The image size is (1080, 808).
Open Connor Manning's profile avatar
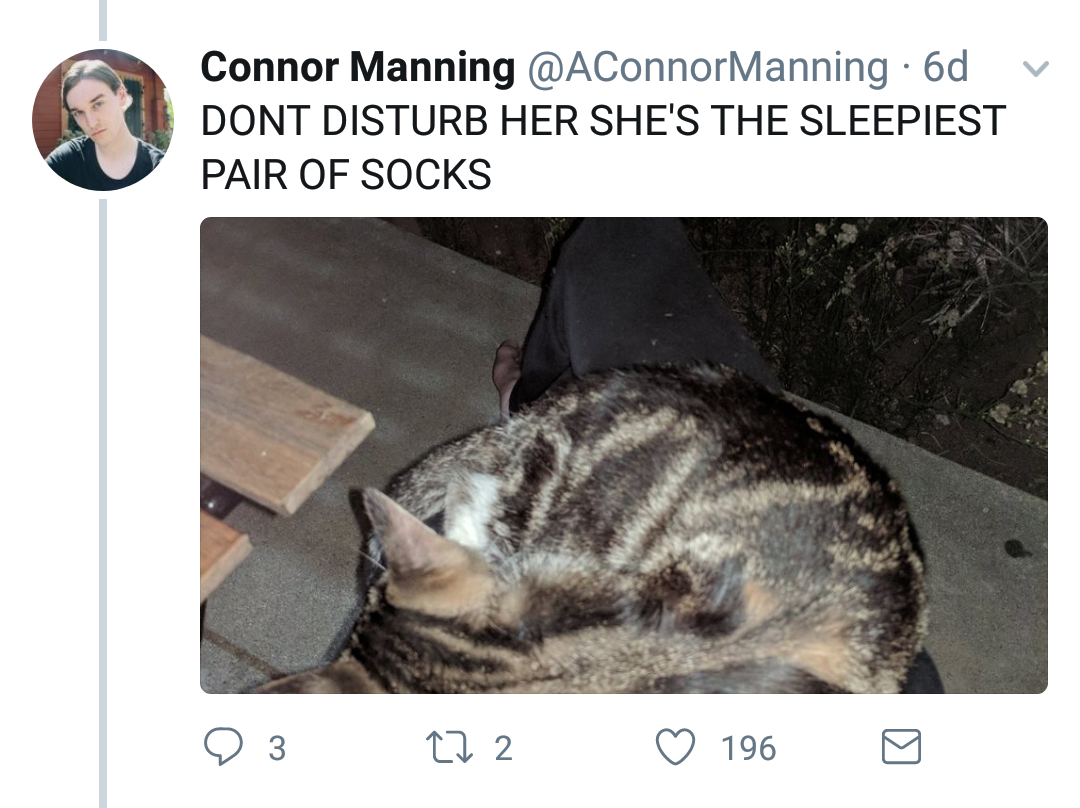click(103, 119)
